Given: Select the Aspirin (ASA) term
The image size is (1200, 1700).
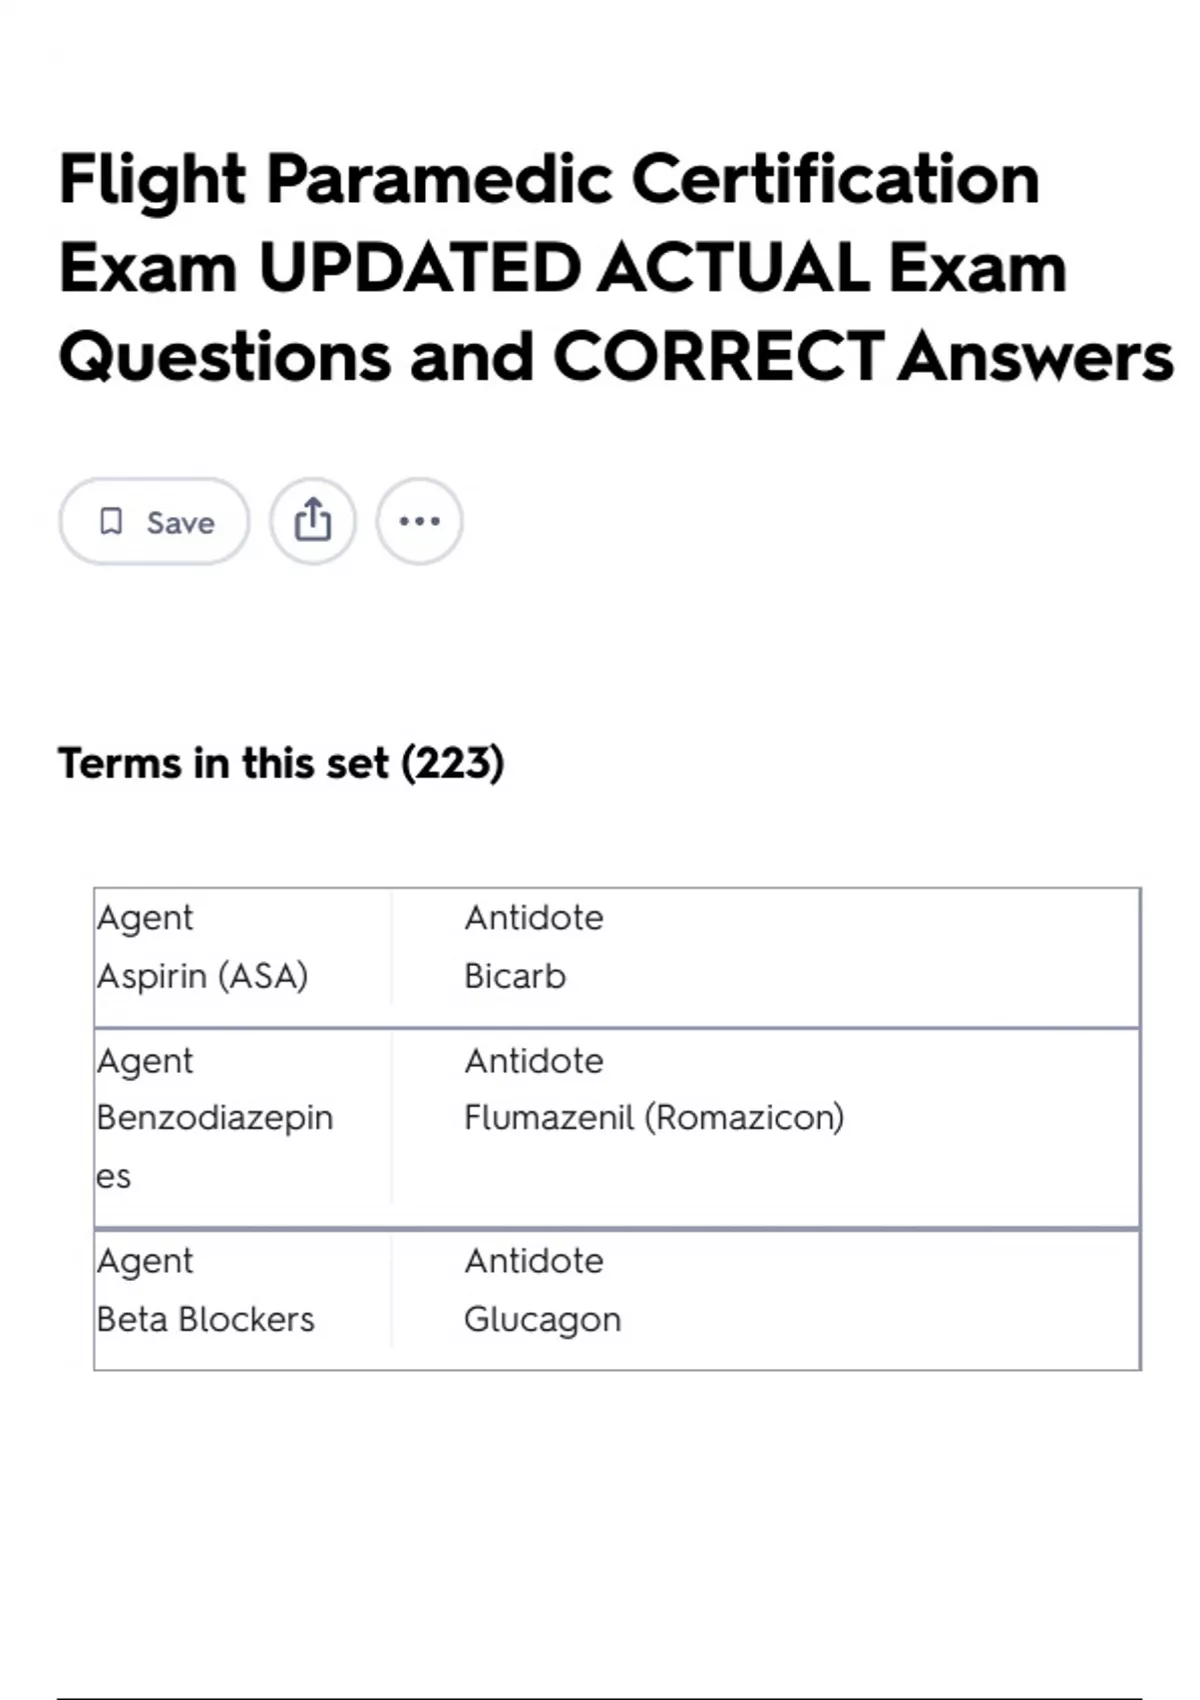Looking at the screenshot, I should pyautogui.click(x=202, y=976).
